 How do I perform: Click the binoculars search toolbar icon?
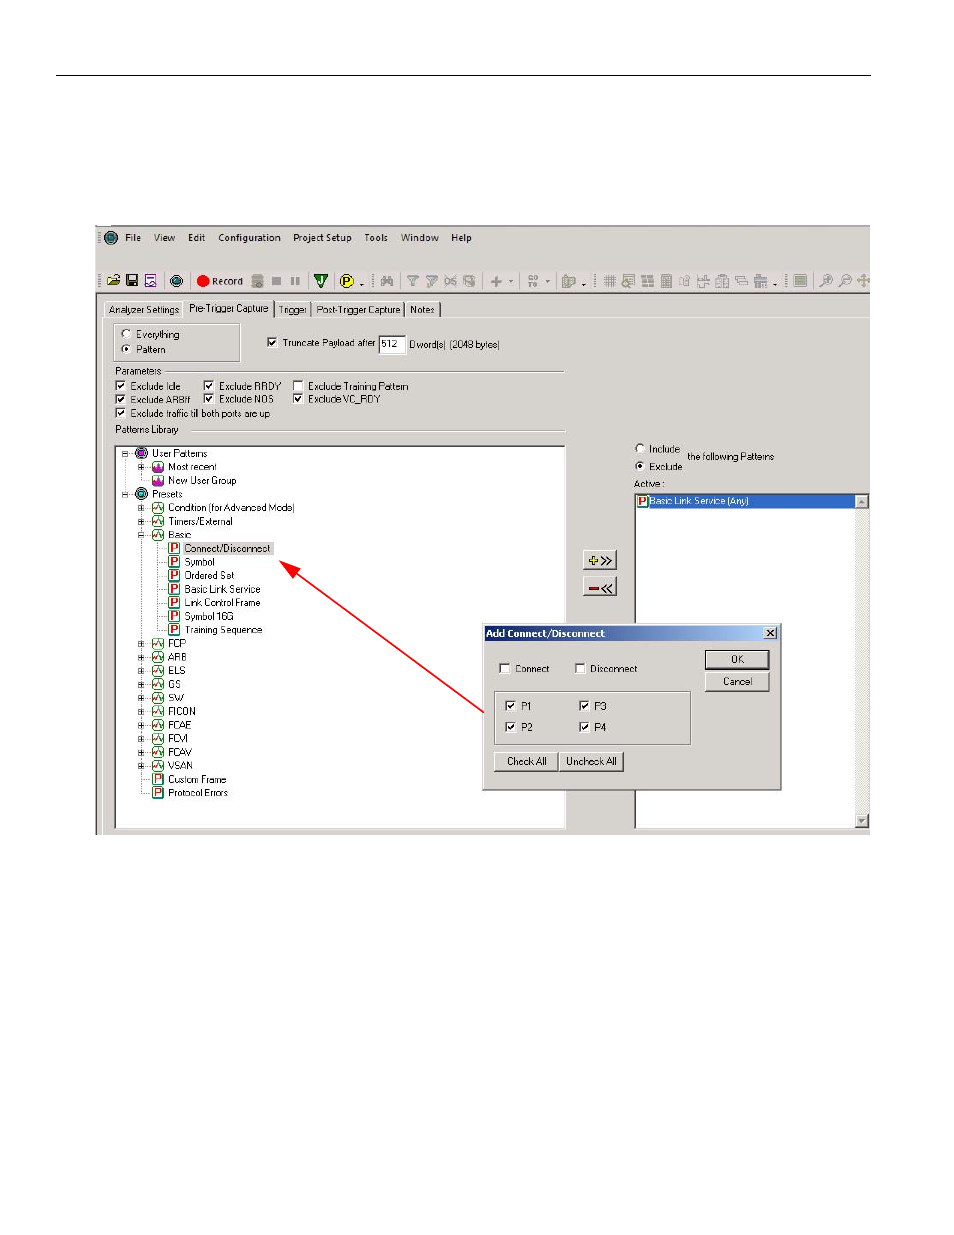(387, 281)
